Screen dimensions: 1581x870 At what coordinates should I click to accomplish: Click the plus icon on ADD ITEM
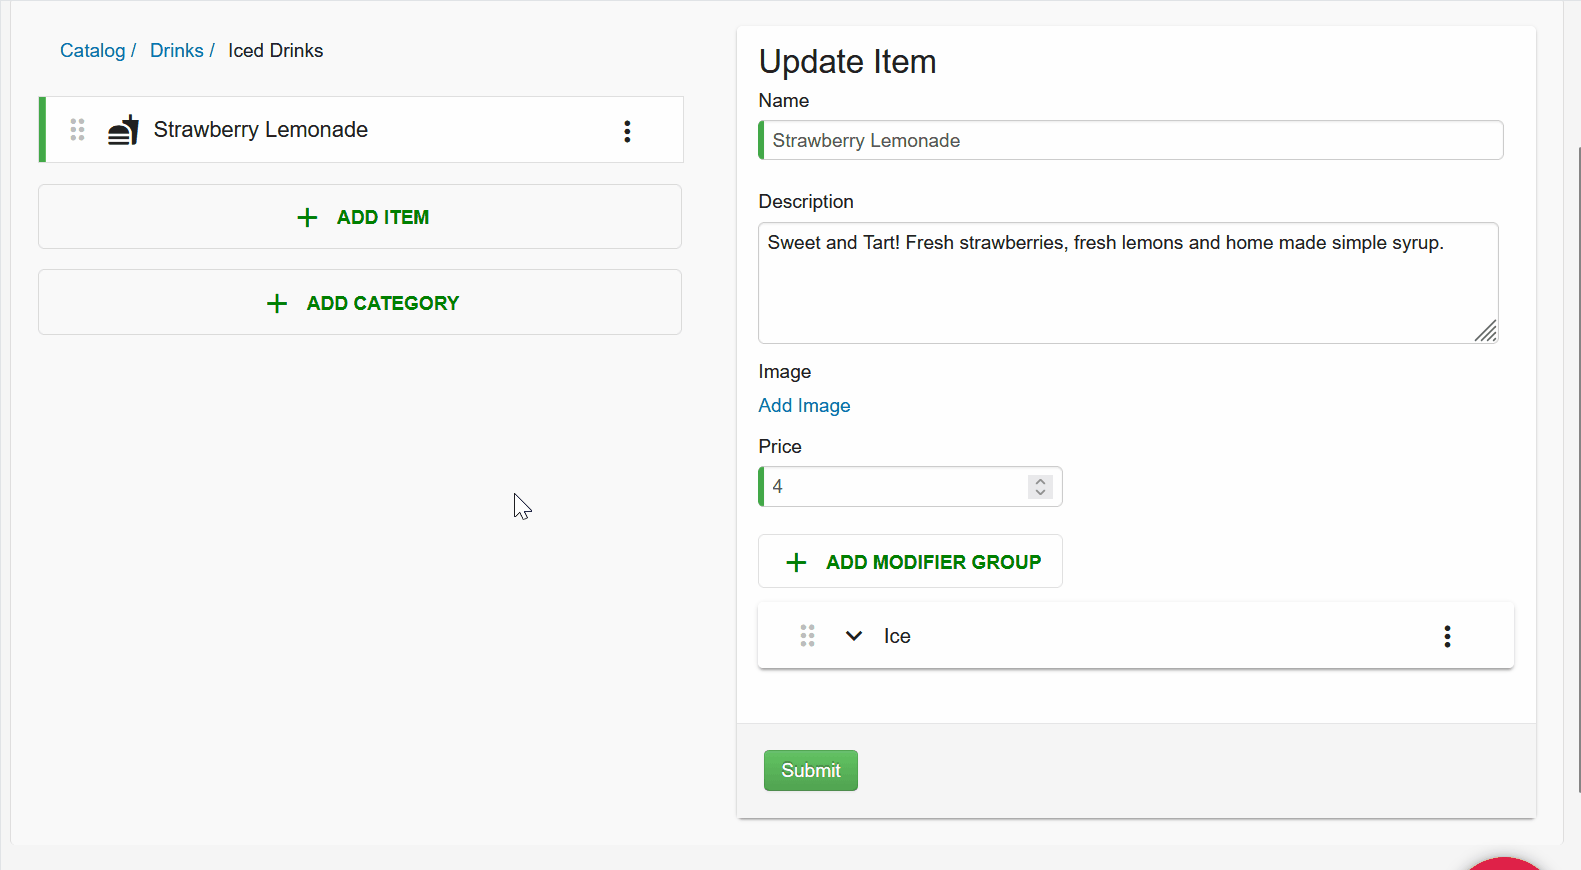tap(307, 218)
